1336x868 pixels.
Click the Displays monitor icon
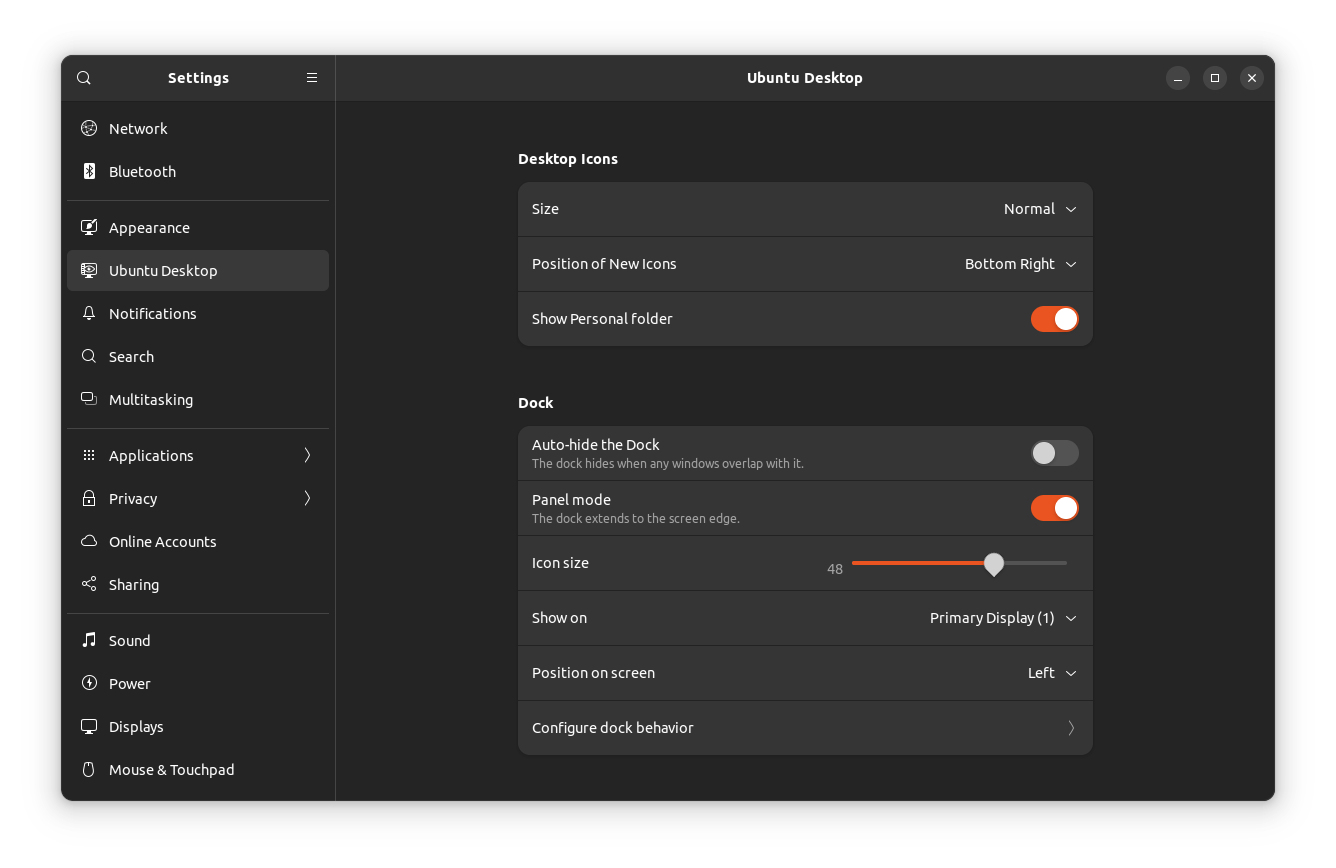(x=88, y=726)
